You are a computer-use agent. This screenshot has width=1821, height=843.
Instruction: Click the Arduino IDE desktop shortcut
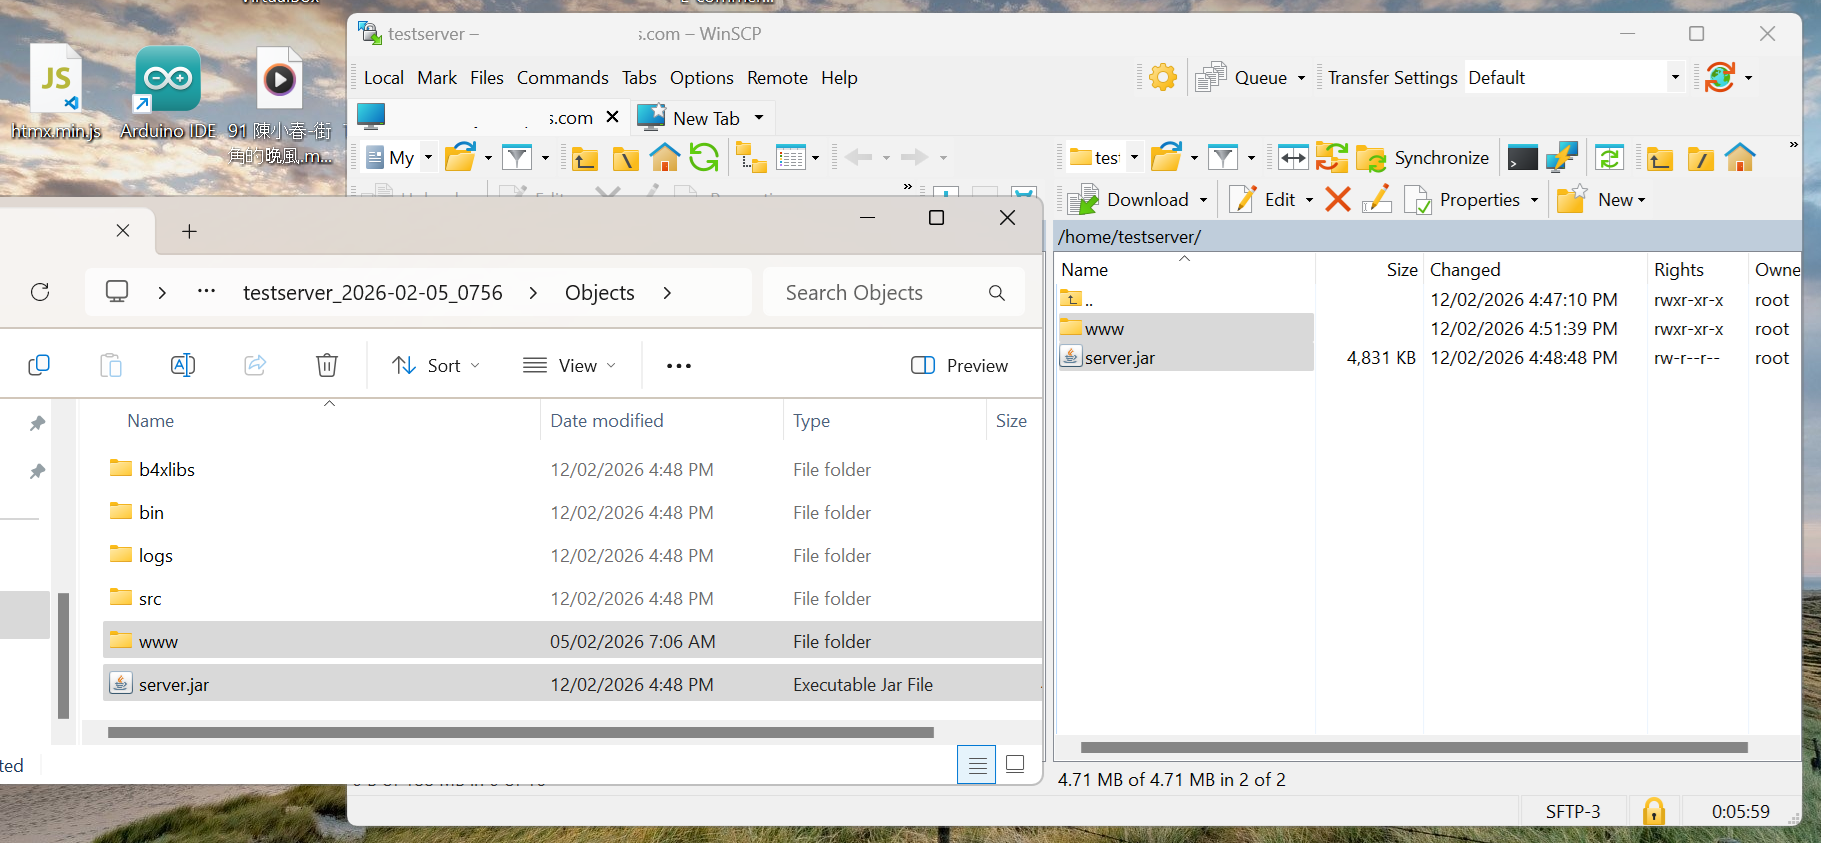pyautogui.click(x=168, y=92)
